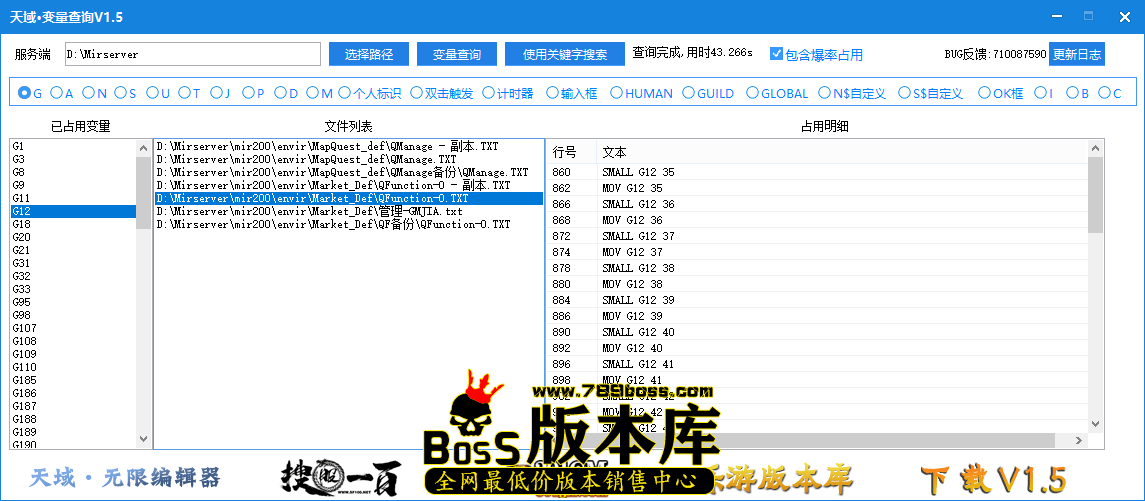1145x501 pixels.
Task: Select variable G189 in the list
Action: point(73,432)
